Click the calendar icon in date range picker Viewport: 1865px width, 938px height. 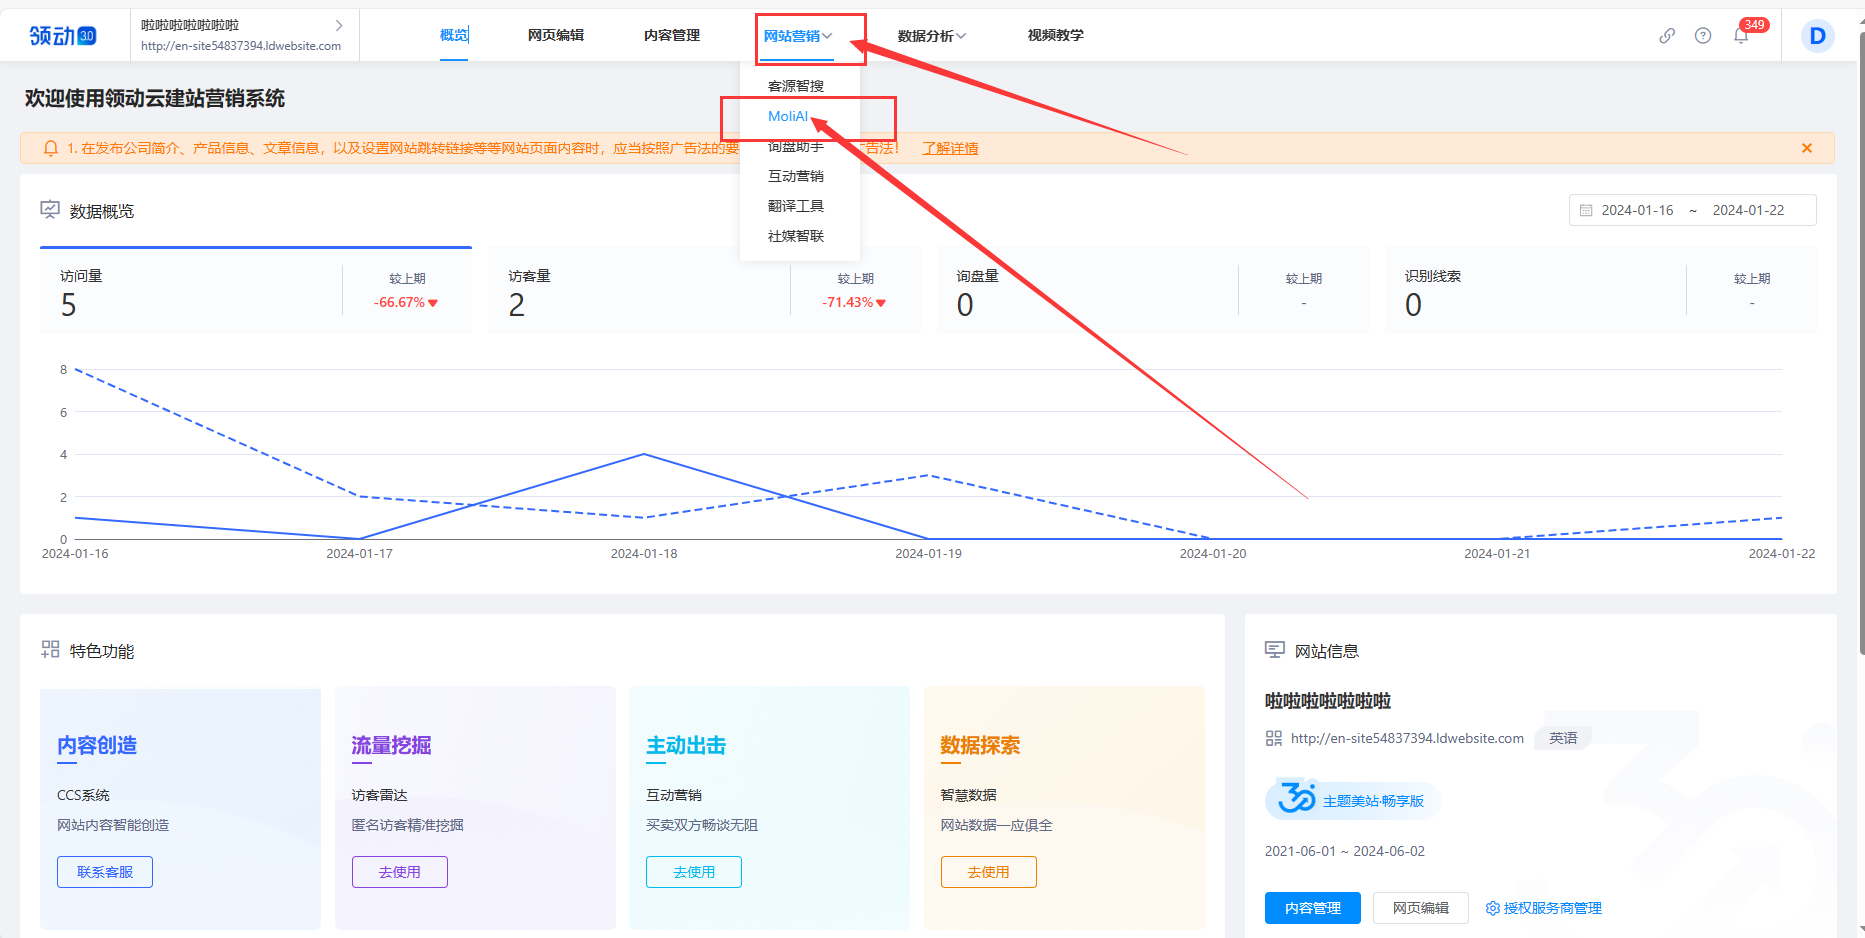click(x=1586, y=210)
